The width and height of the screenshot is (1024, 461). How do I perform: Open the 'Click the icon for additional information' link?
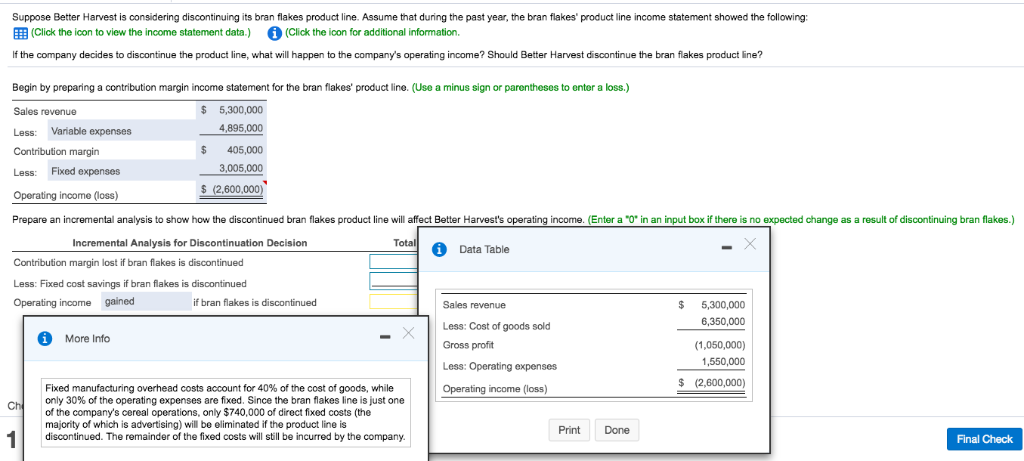[373, 32]
